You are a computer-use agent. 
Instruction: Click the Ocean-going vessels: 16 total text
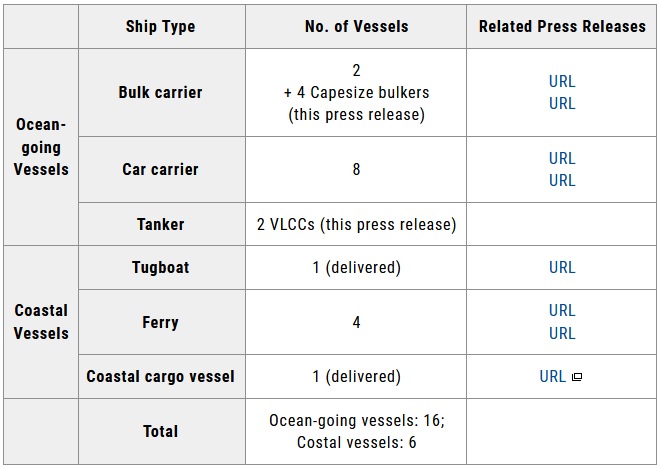tap(356, 421)
